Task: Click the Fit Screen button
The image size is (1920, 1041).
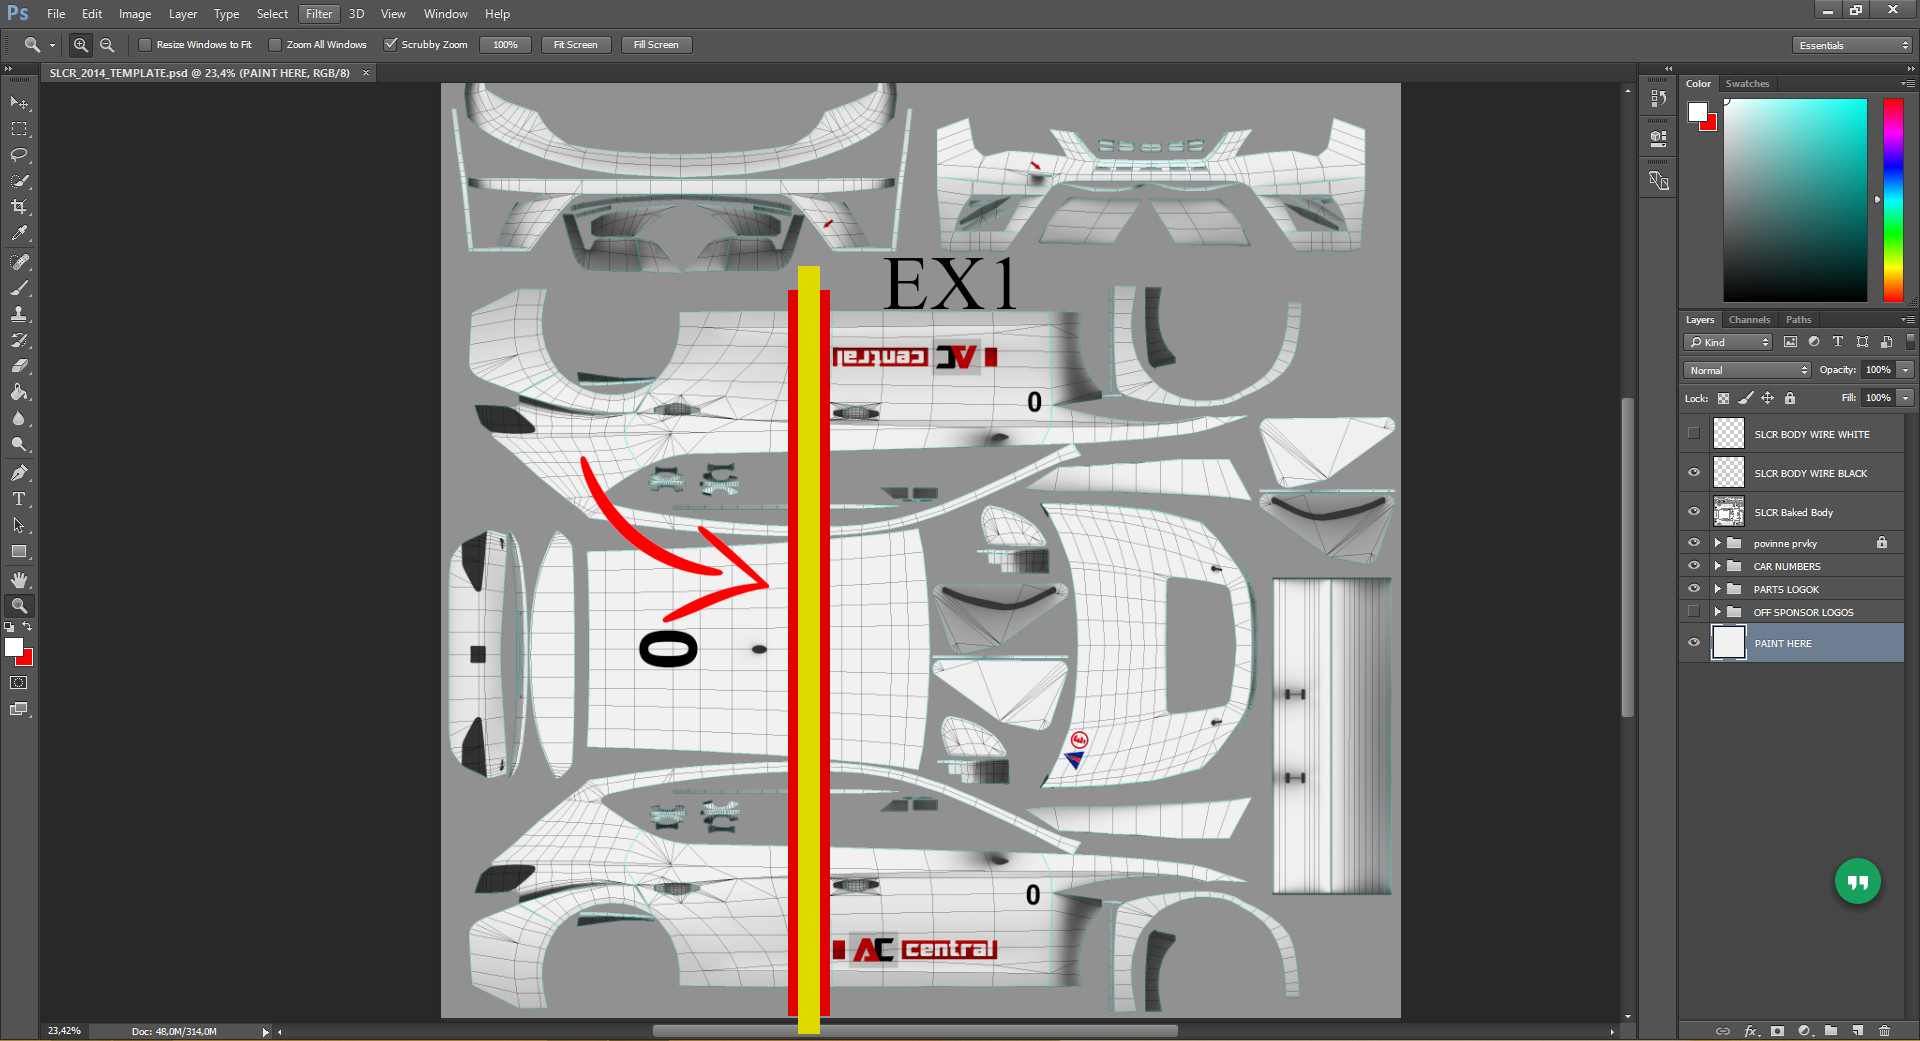Action: 576,45
